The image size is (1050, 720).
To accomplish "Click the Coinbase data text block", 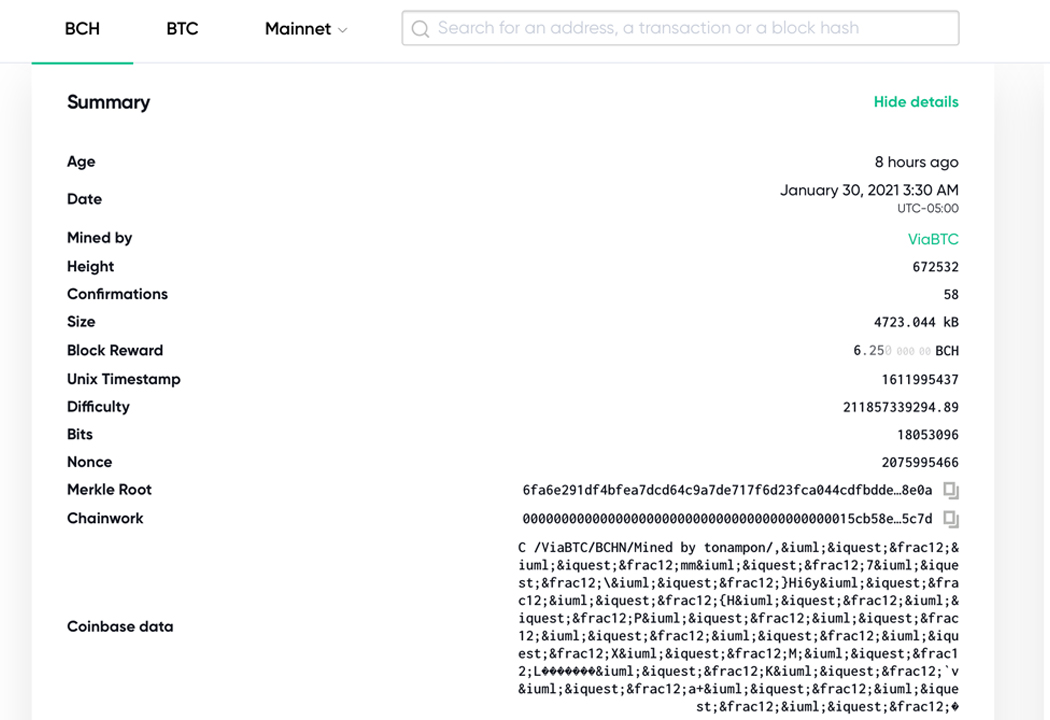I will (738, 627).
